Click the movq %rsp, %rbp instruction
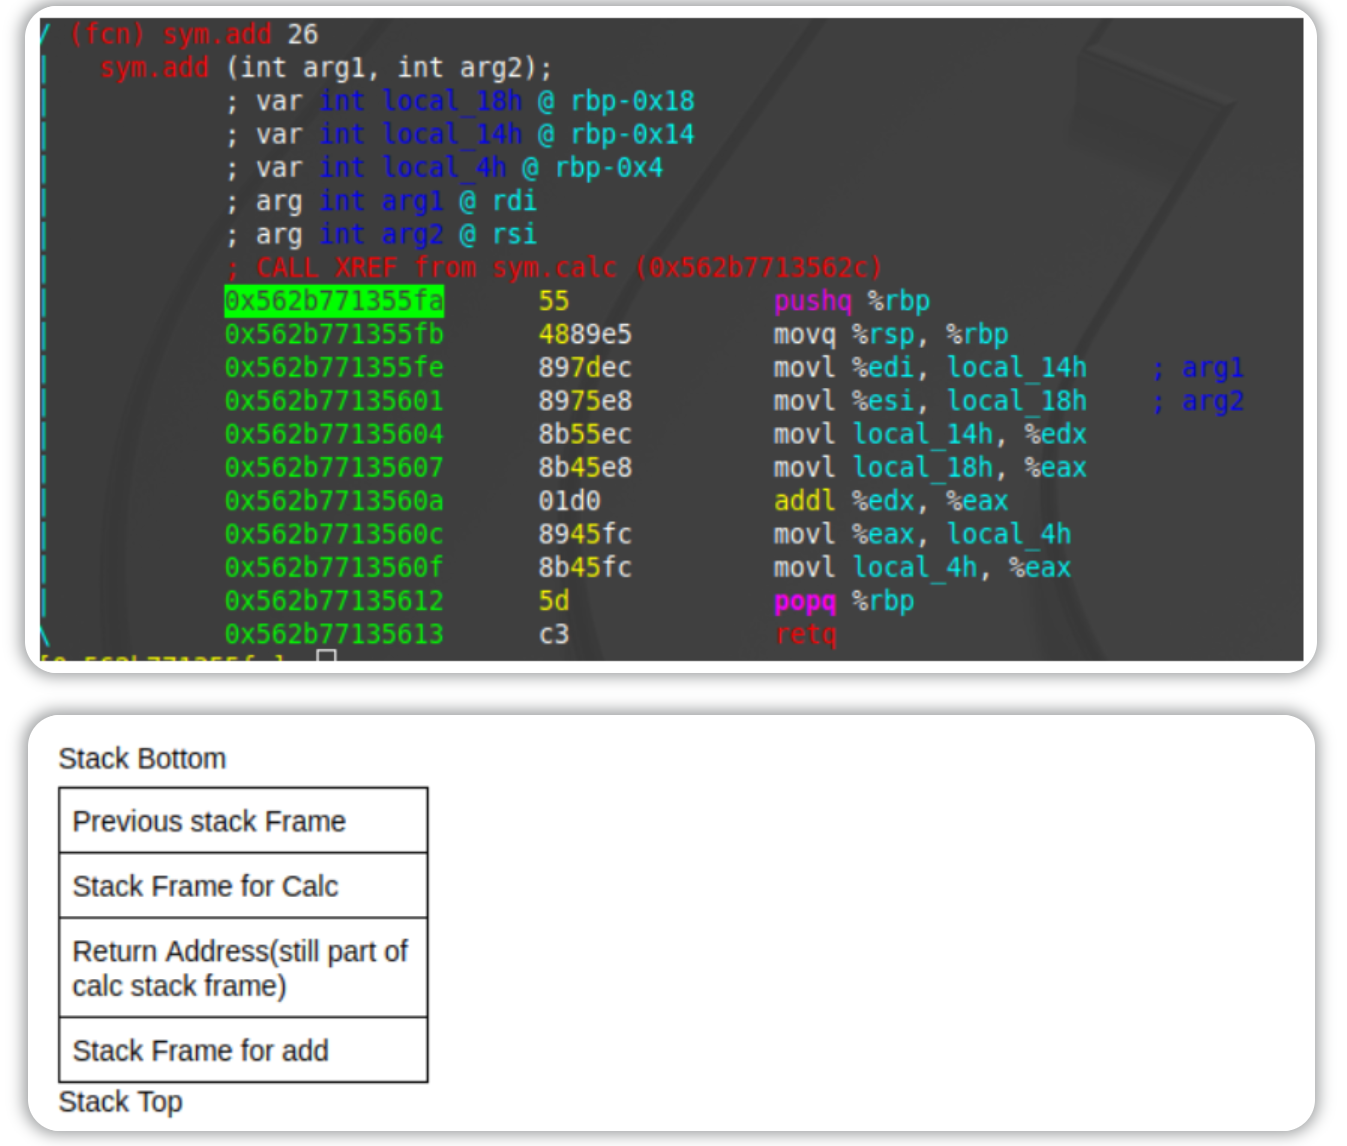This screenshot has height=1146, width=1347. coord(891,334)
